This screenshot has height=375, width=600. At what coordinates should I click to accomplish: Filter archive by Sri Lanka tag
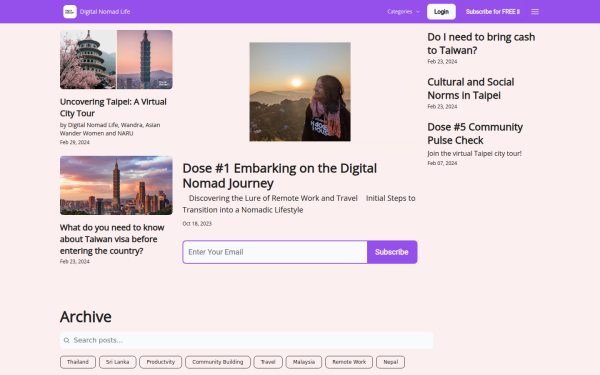tap(117, 362)
